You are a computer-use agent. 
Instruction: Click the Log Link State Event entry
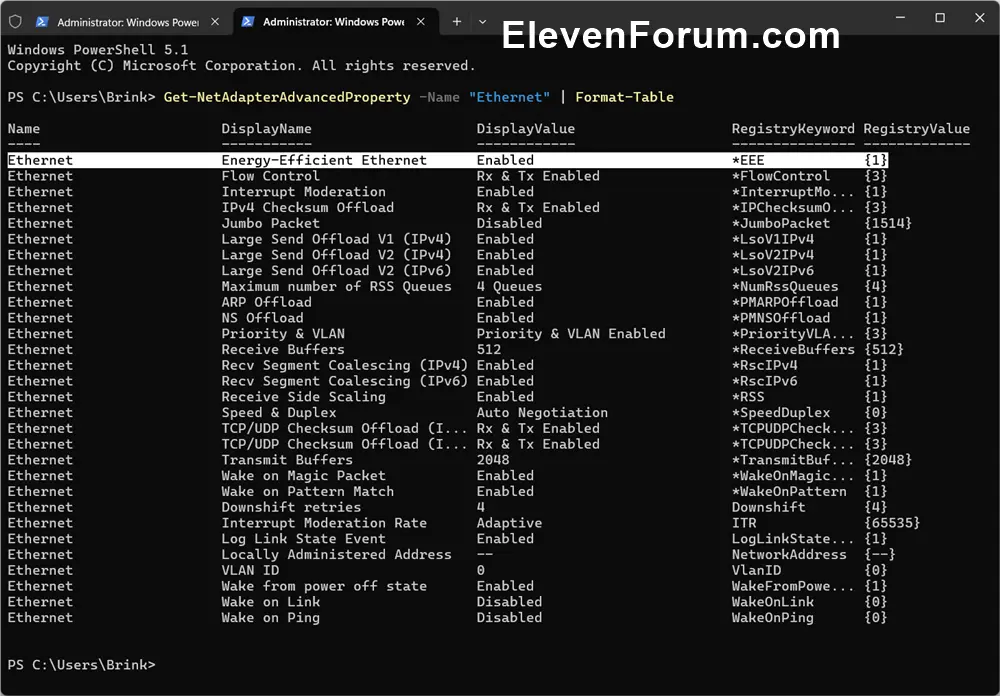click(x=304, y=539)
